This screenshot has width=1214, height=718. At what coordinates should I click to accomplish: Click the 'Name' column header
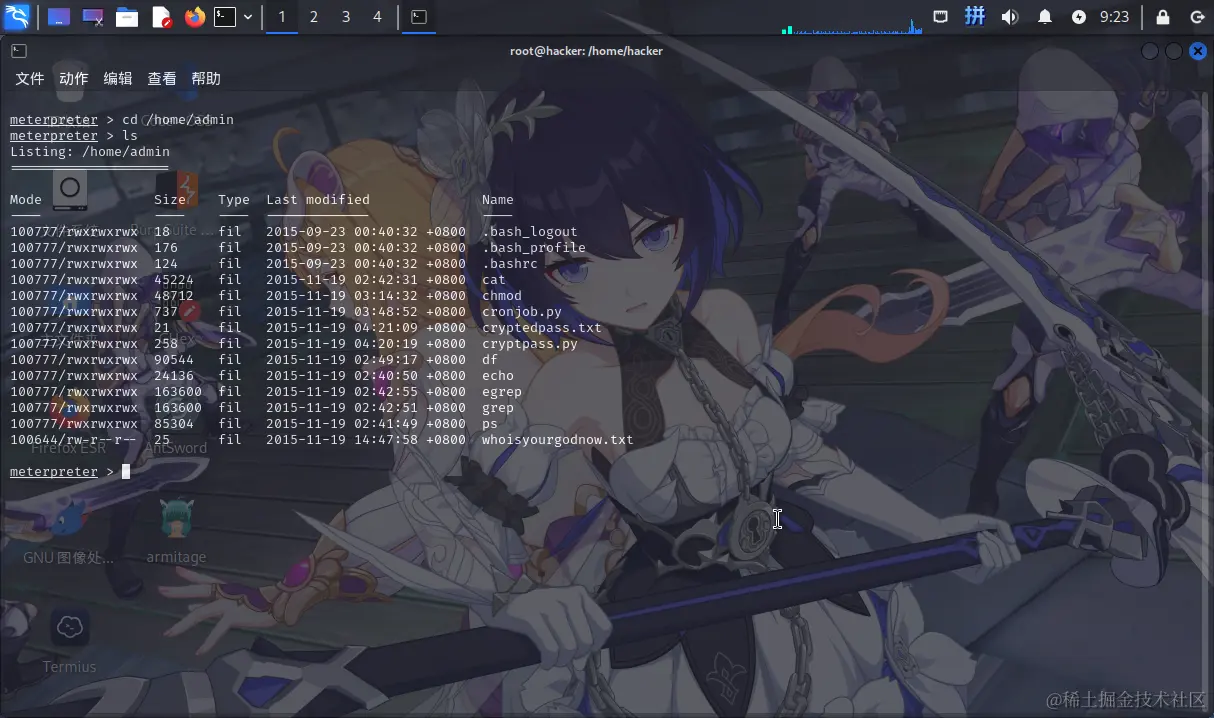(x=498, y=200)
